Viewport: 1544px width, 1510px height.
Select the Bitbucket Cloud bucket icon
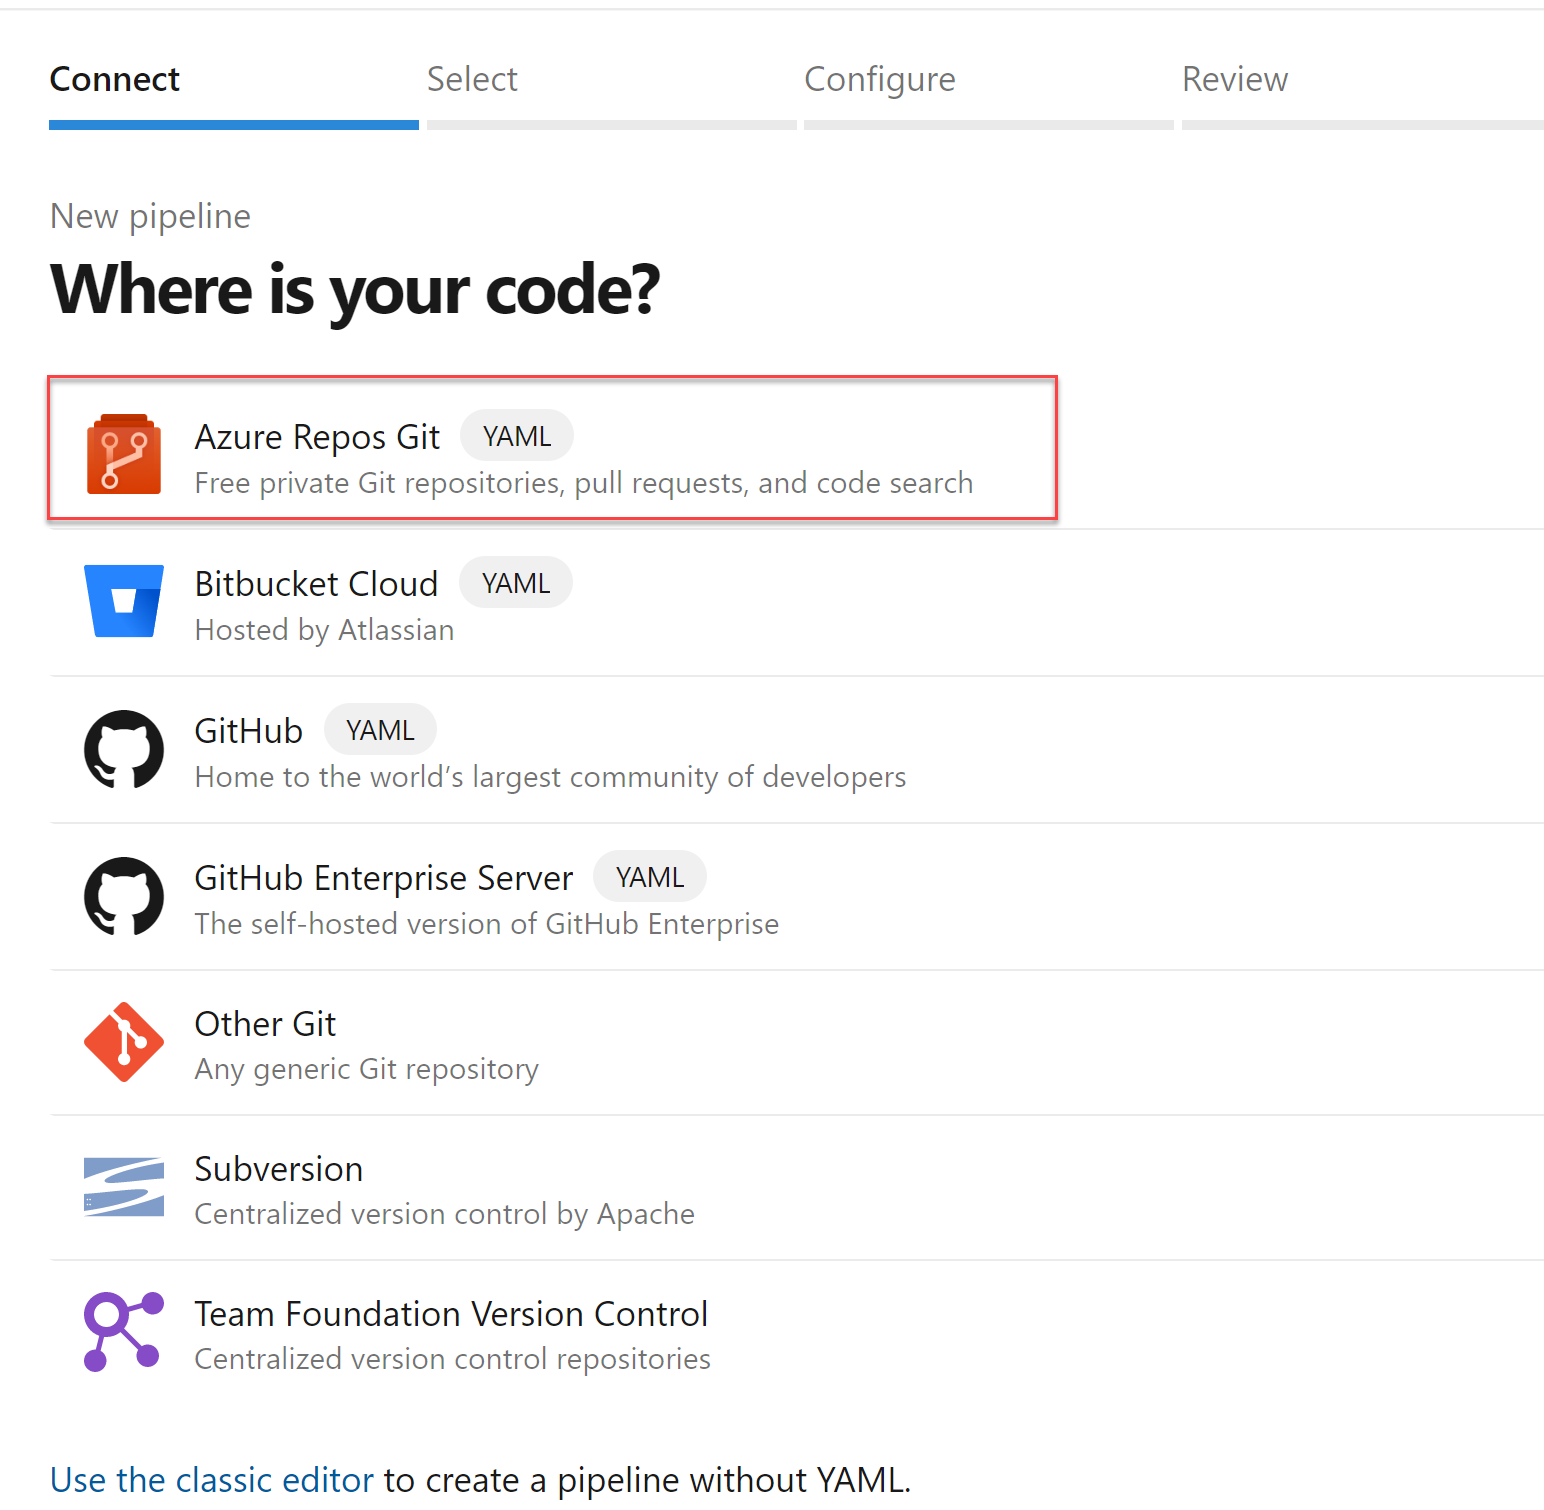point(124,601)
